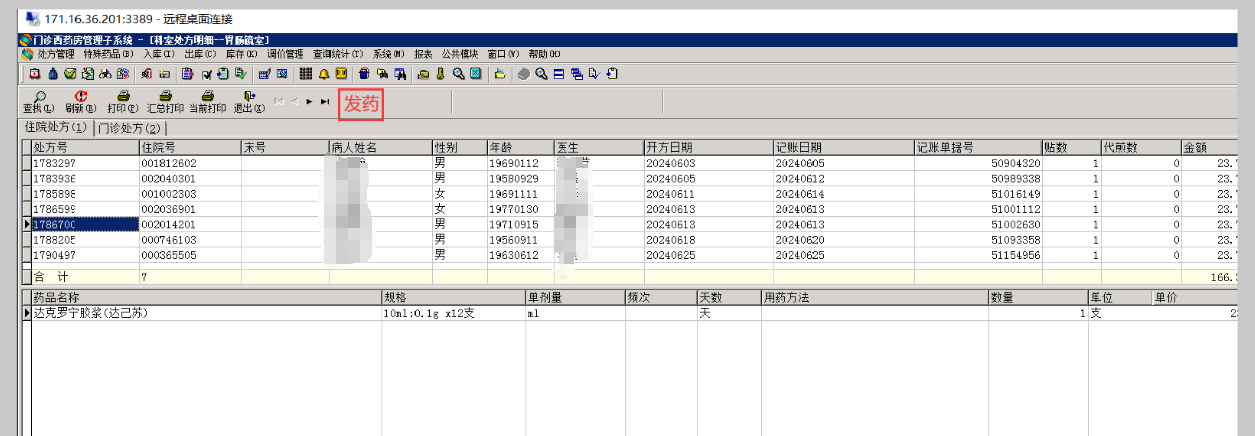Click the blue jar with red lid icon
Screen dimensions: 1255x436
(364, 74)
